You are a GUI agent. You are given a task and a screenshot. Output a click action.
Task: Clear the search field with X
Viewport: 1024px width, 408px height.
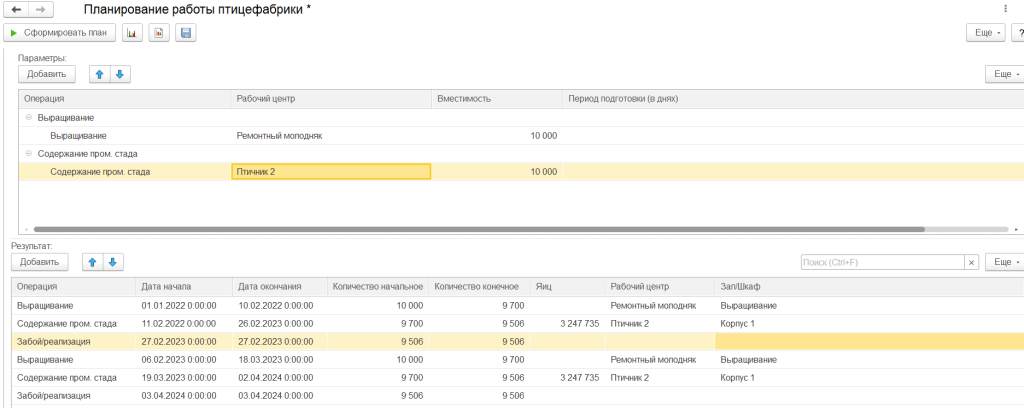point(970,262)
